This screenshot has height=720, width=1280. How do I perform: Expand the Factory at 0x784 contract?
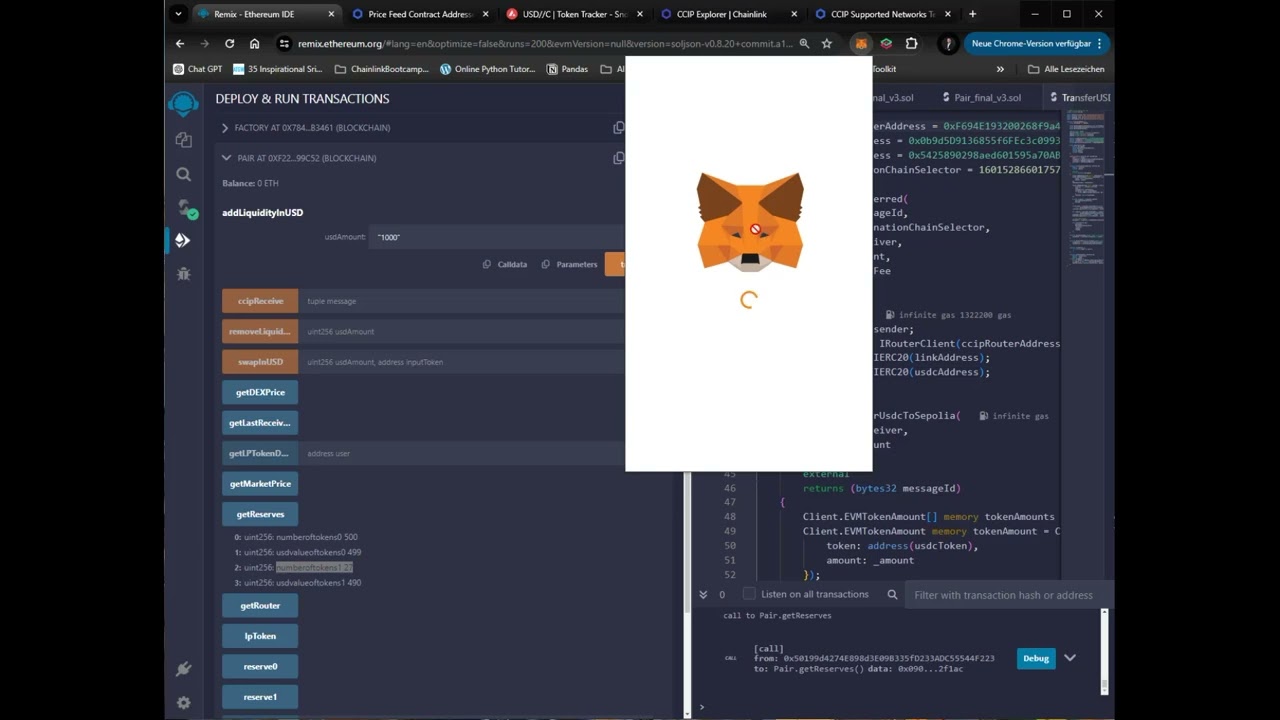225,128
